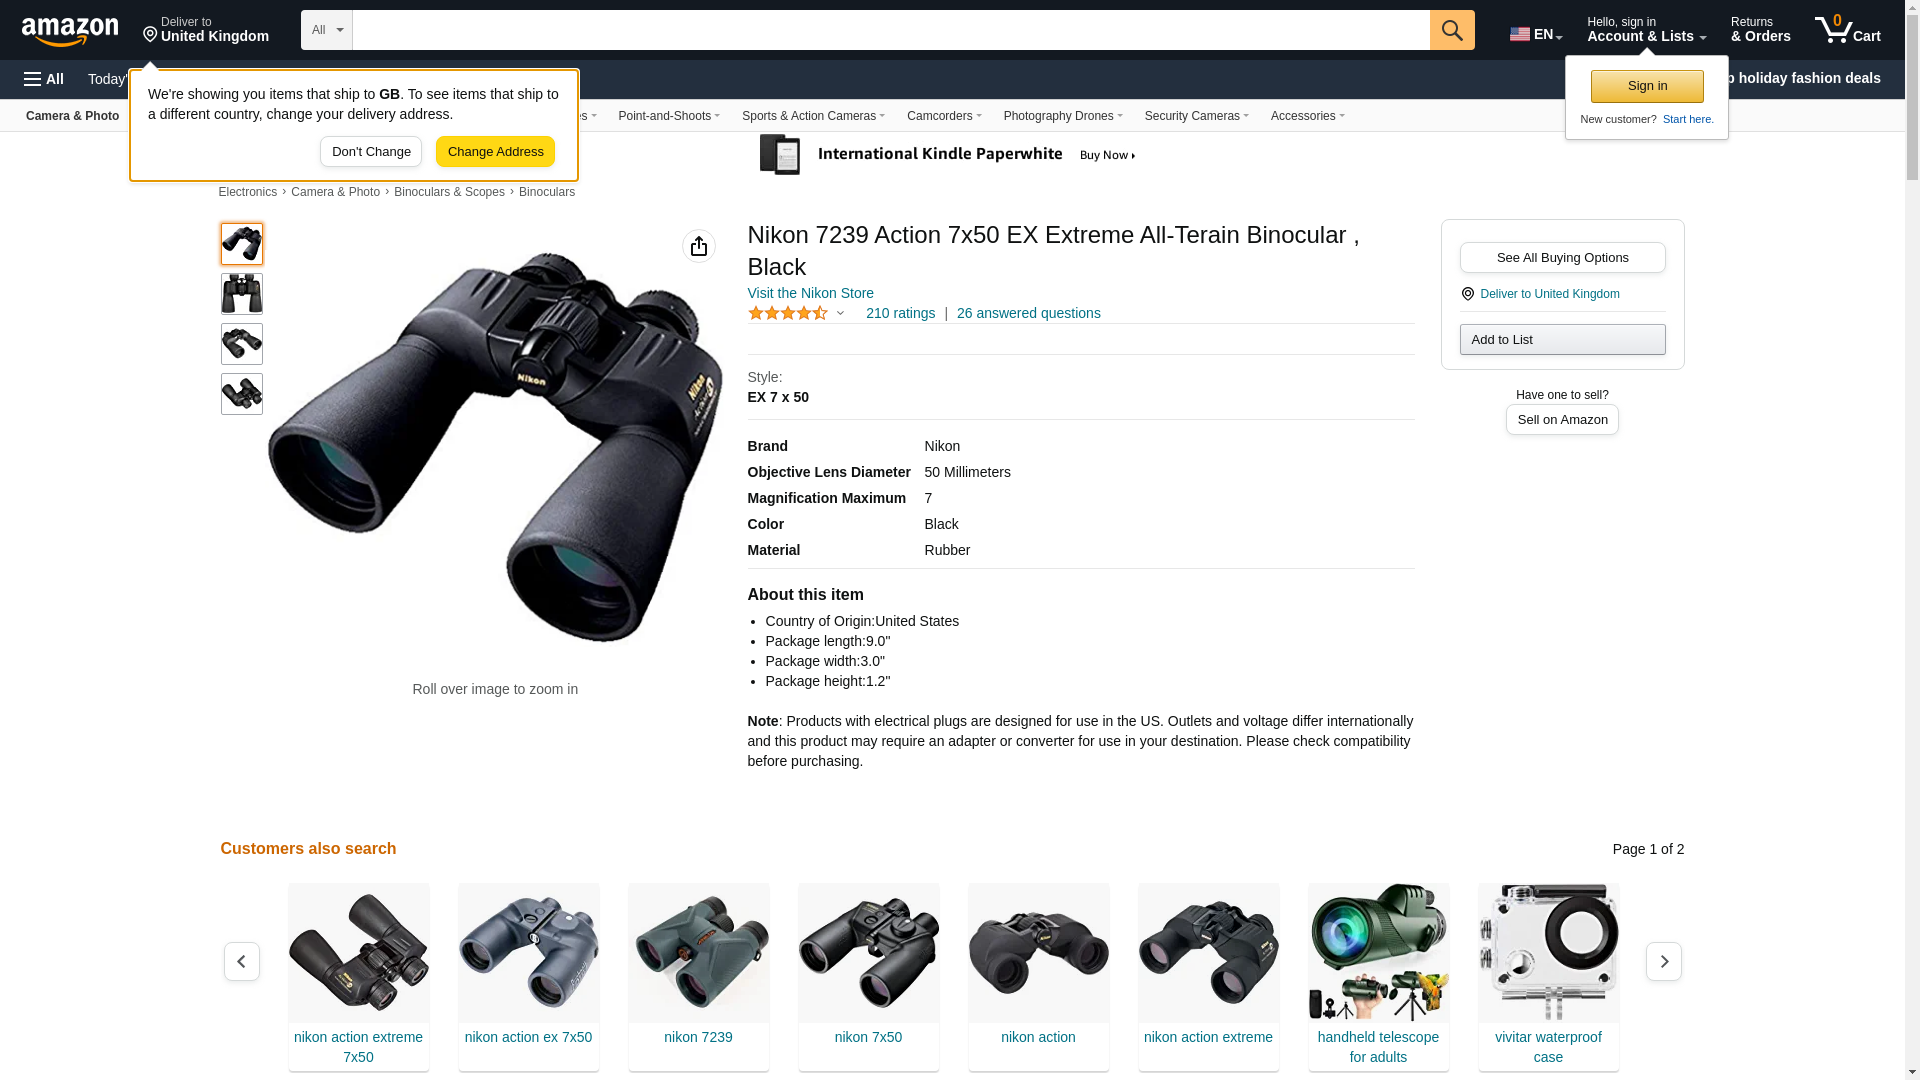Visit the Nikon Store link

coord(811,293)
